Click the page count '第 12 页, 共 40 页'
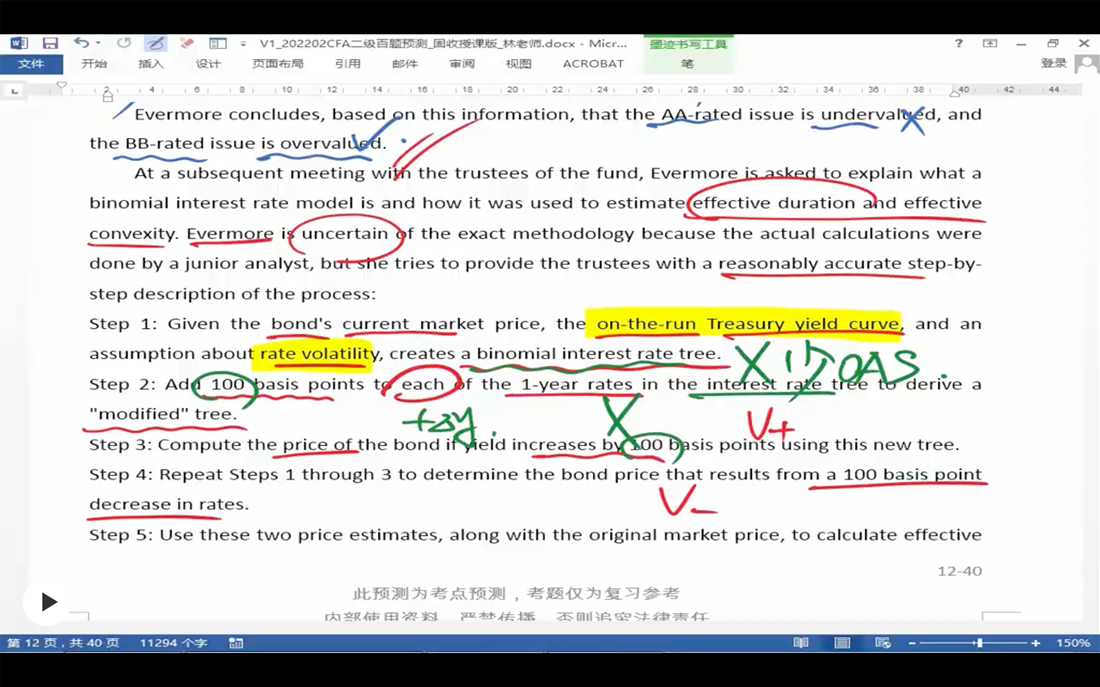1100x687 pixels. point(62,643)
